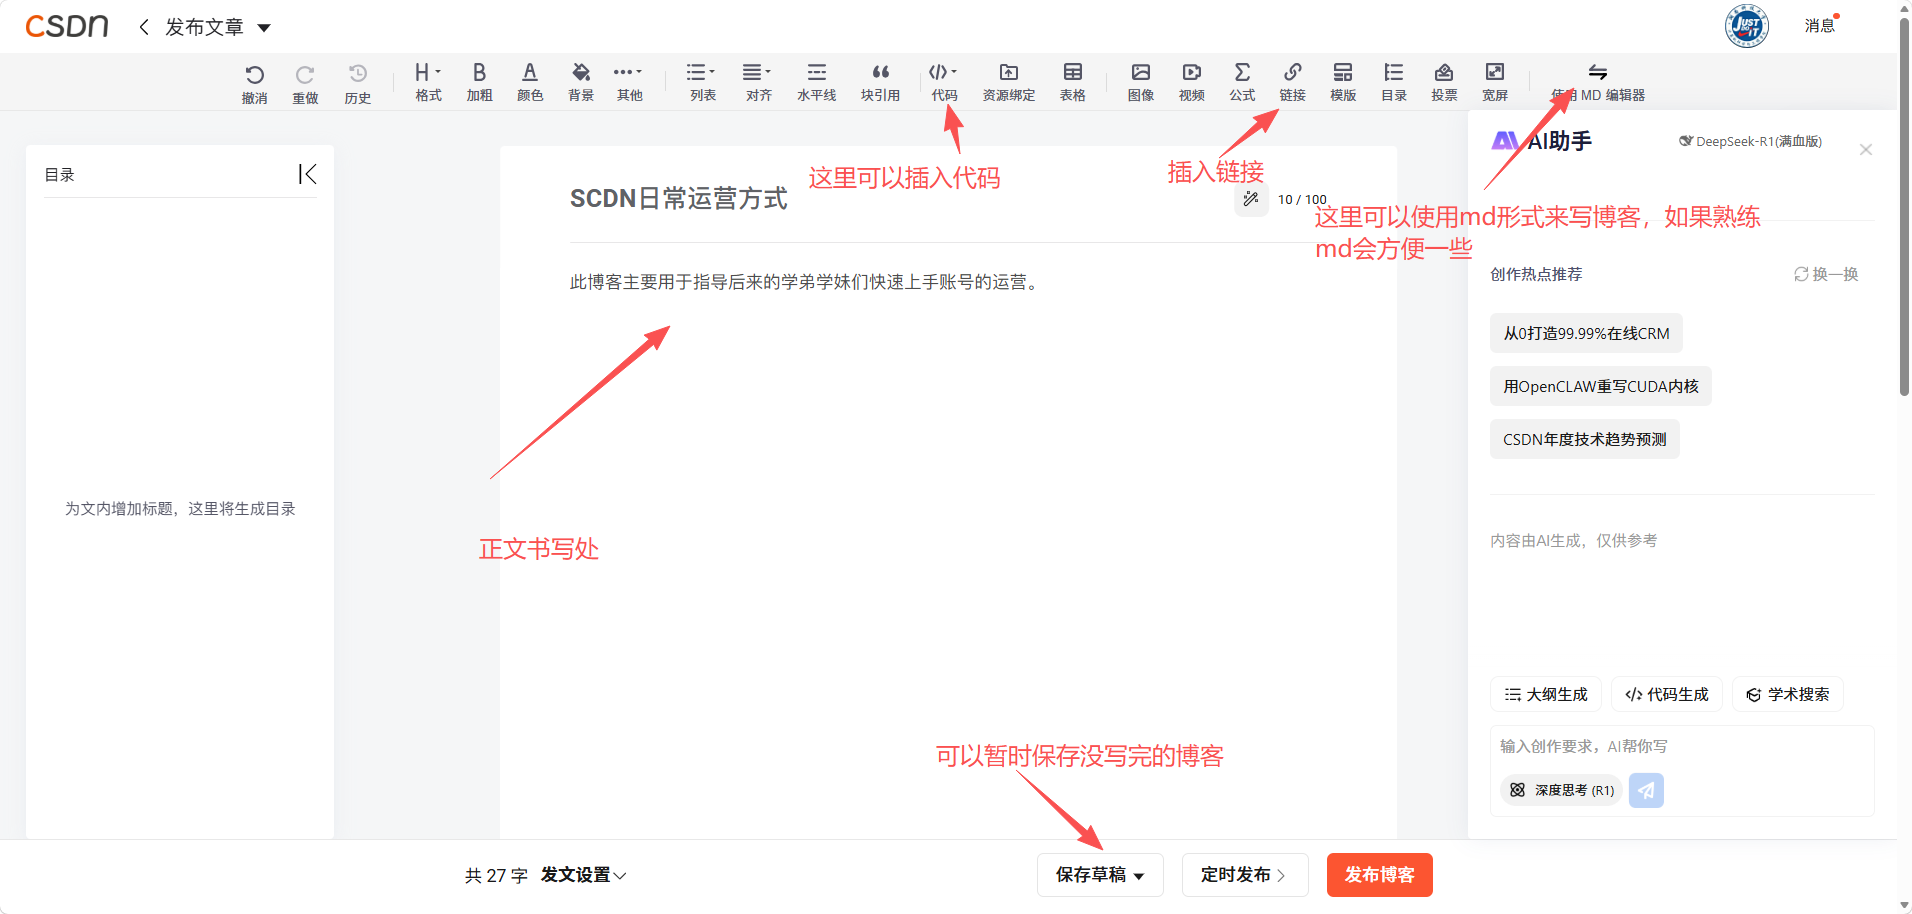Click the AI title magic wand icon

tap(1250, 199)
